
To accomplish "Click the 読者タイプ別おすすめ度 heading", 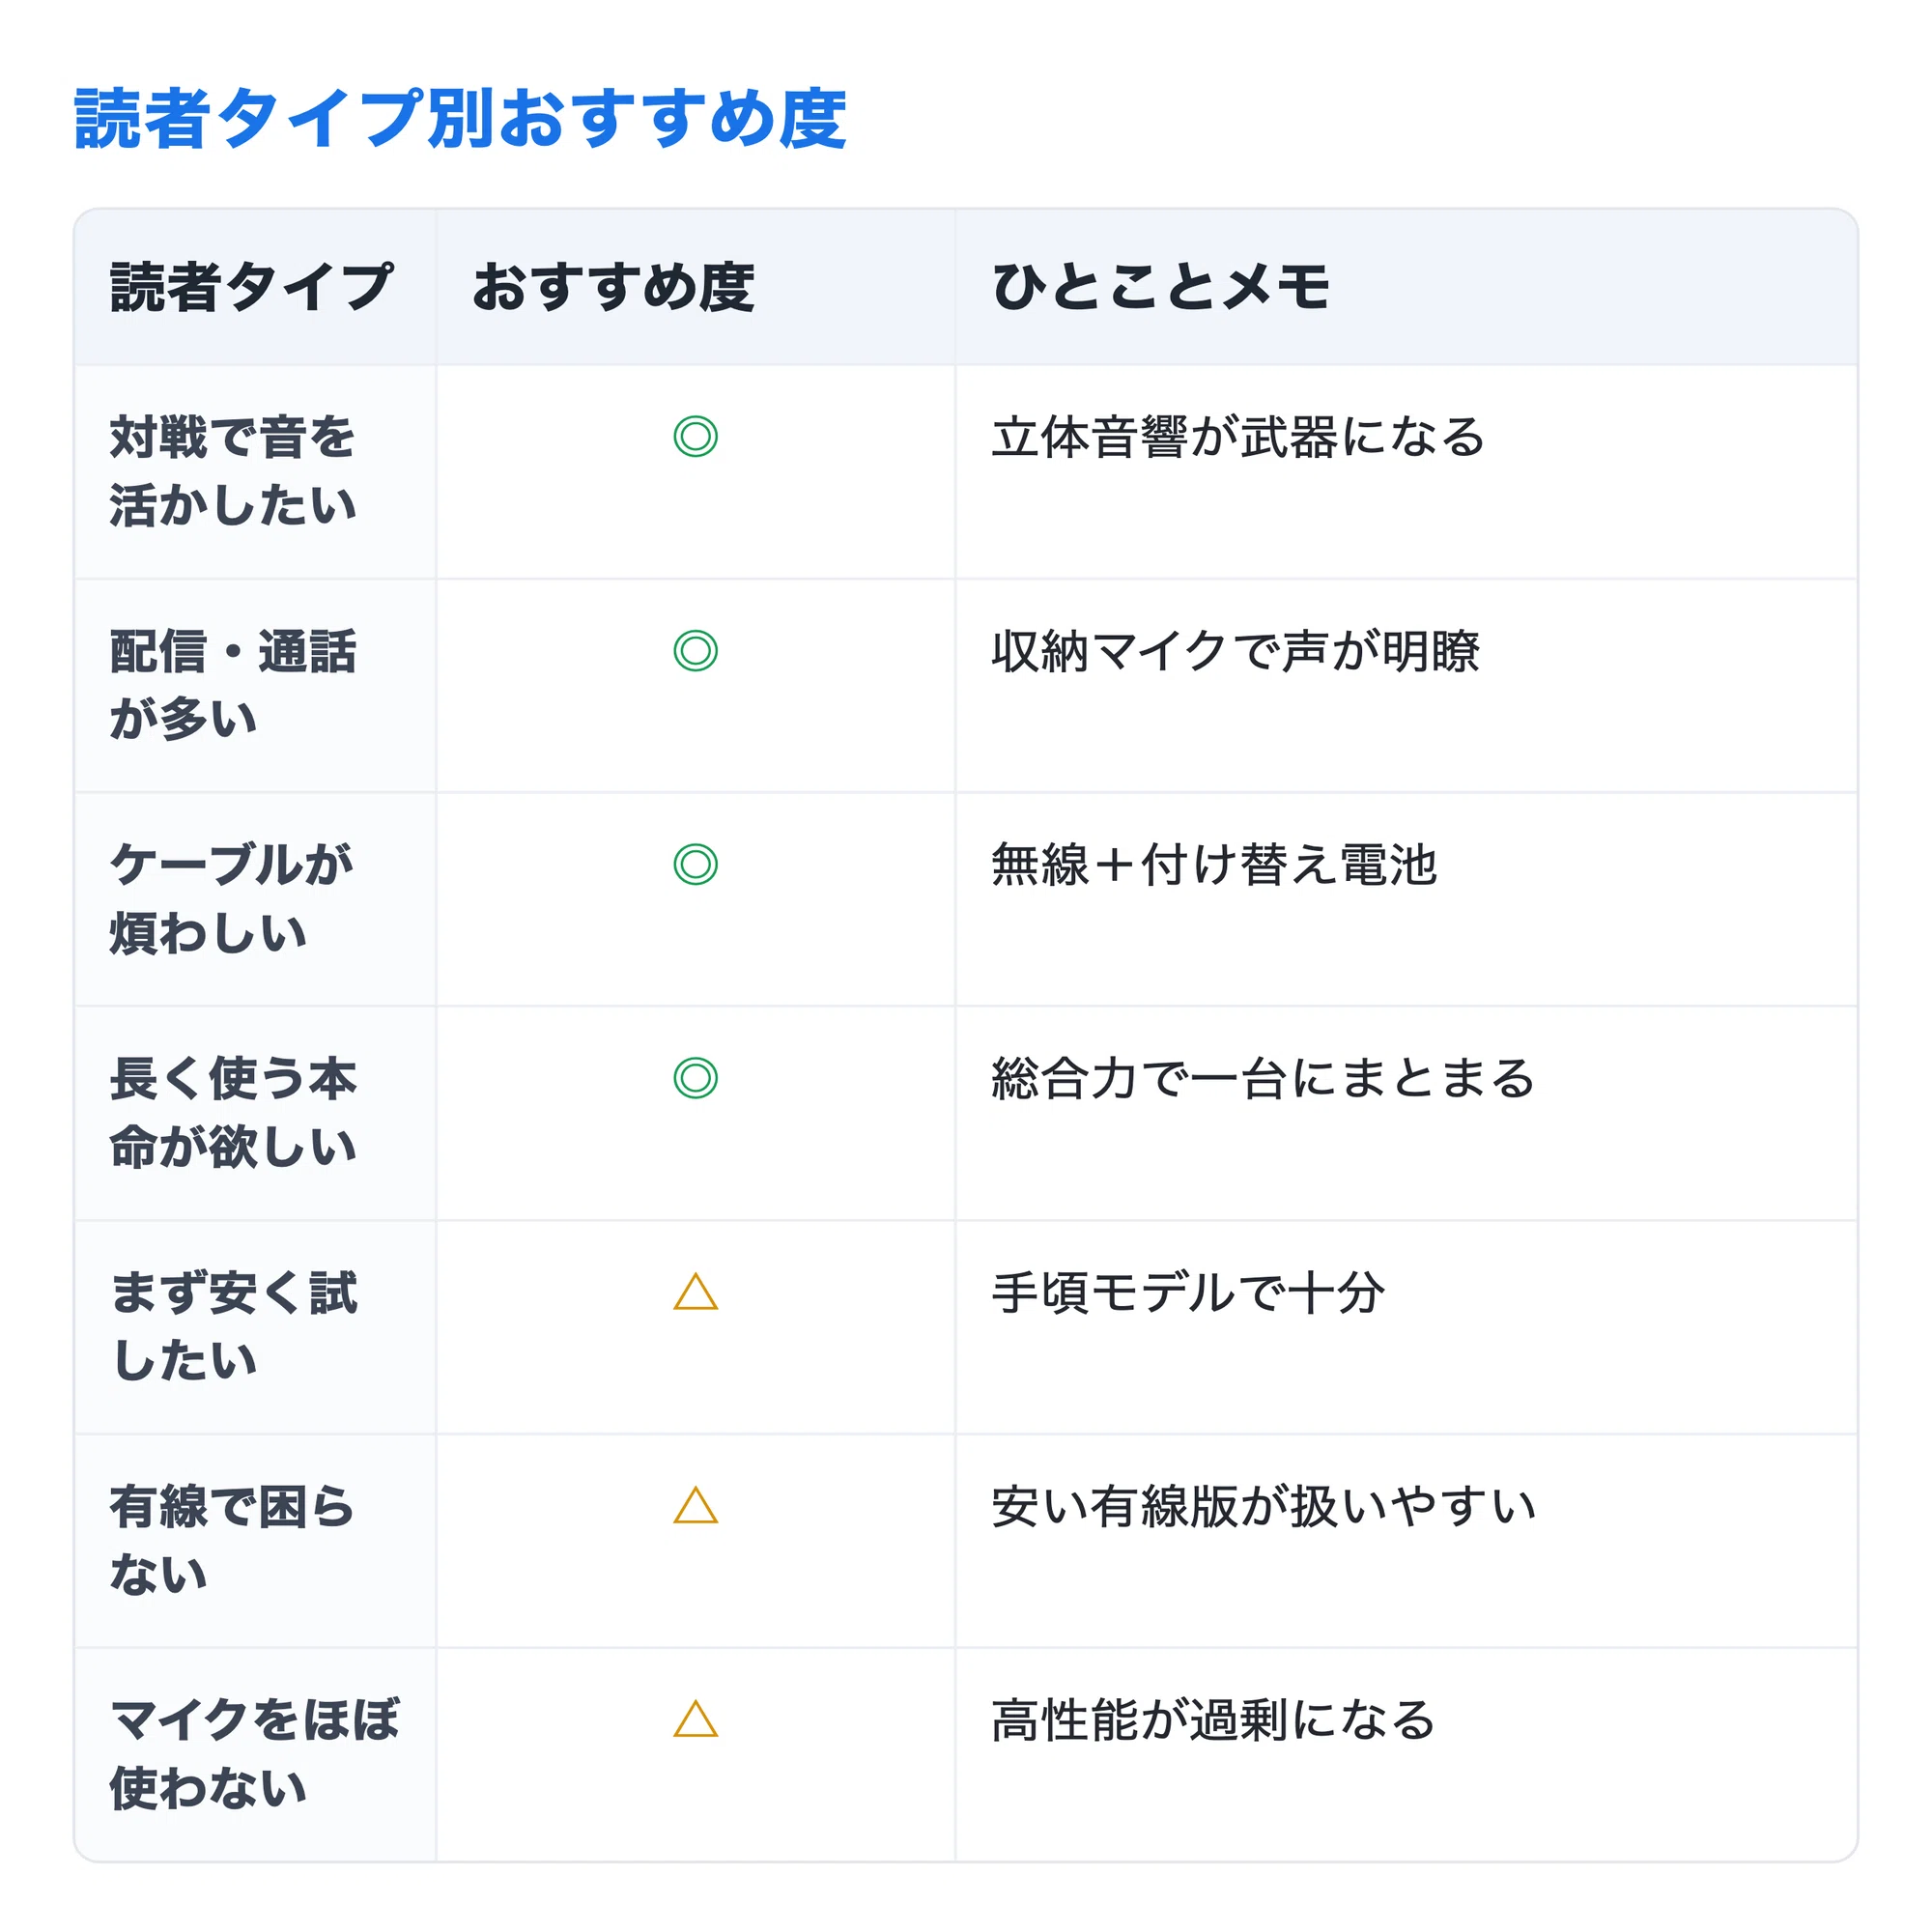I will tap(461, 119).
